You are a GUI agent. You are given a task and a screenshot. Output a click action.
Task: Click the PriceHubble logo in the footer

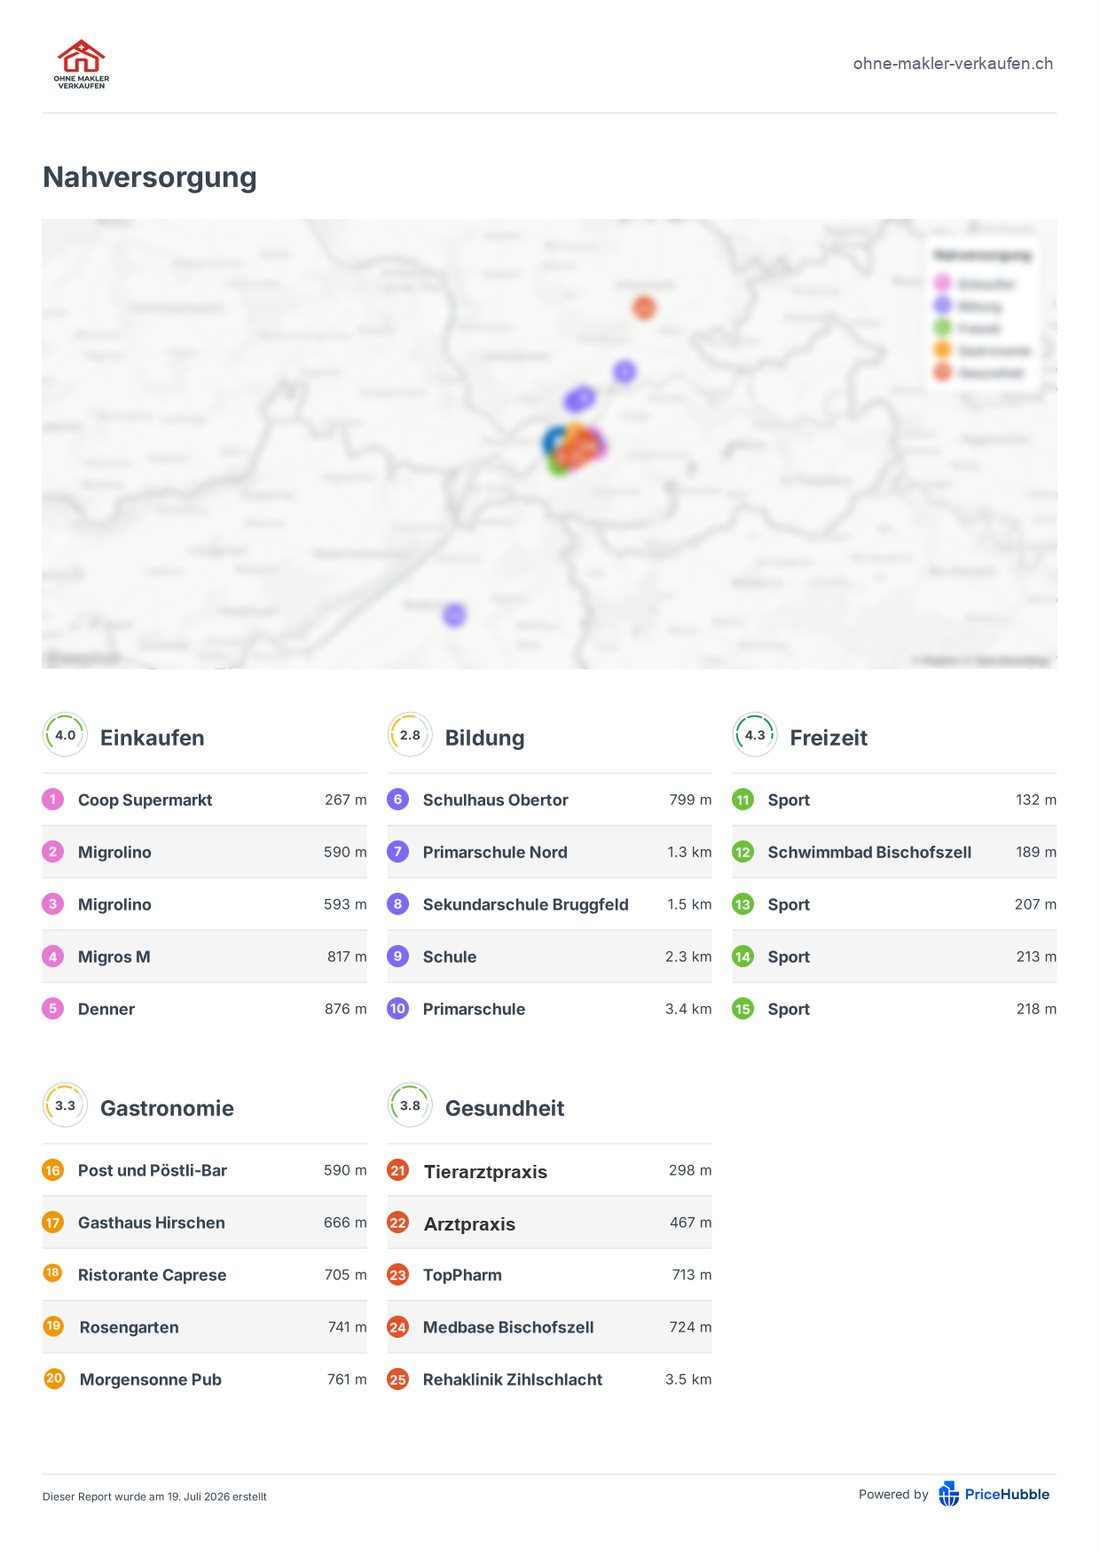click(x=994, y=1494)
